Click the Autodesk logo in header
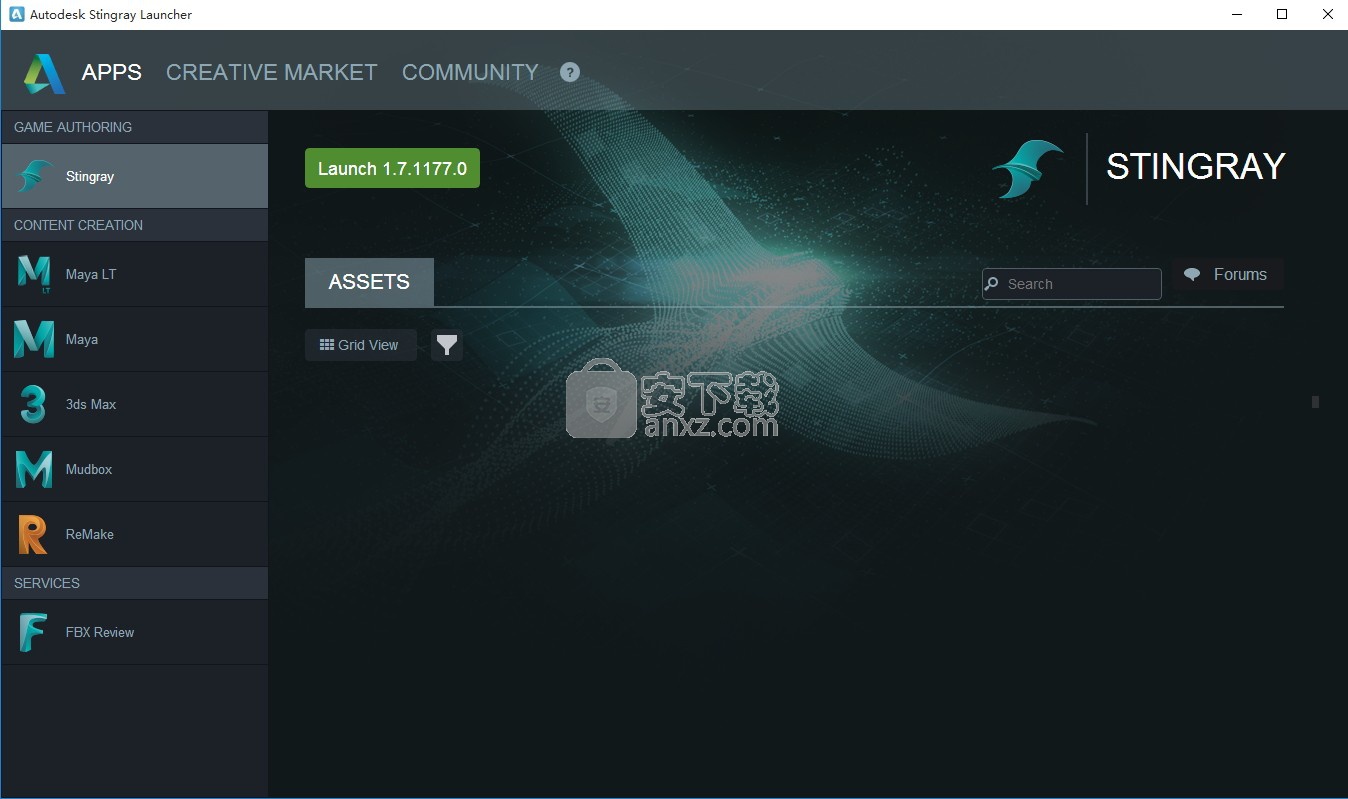The image size is (1348, 799). point(45,73)
